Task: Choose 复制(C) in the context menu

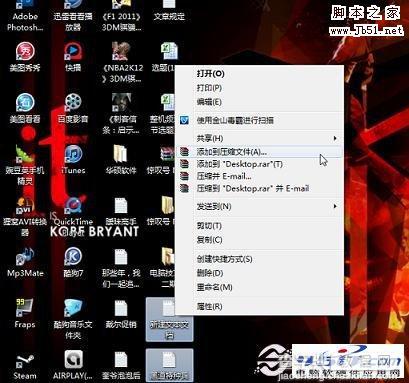Action: (x=259, y=240)
